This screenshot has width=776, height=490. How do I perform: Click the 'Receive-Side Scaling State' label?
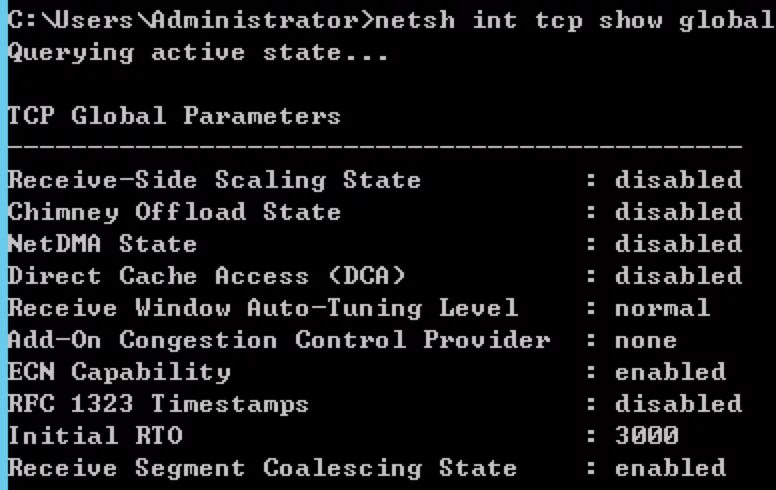coord(214,180)
